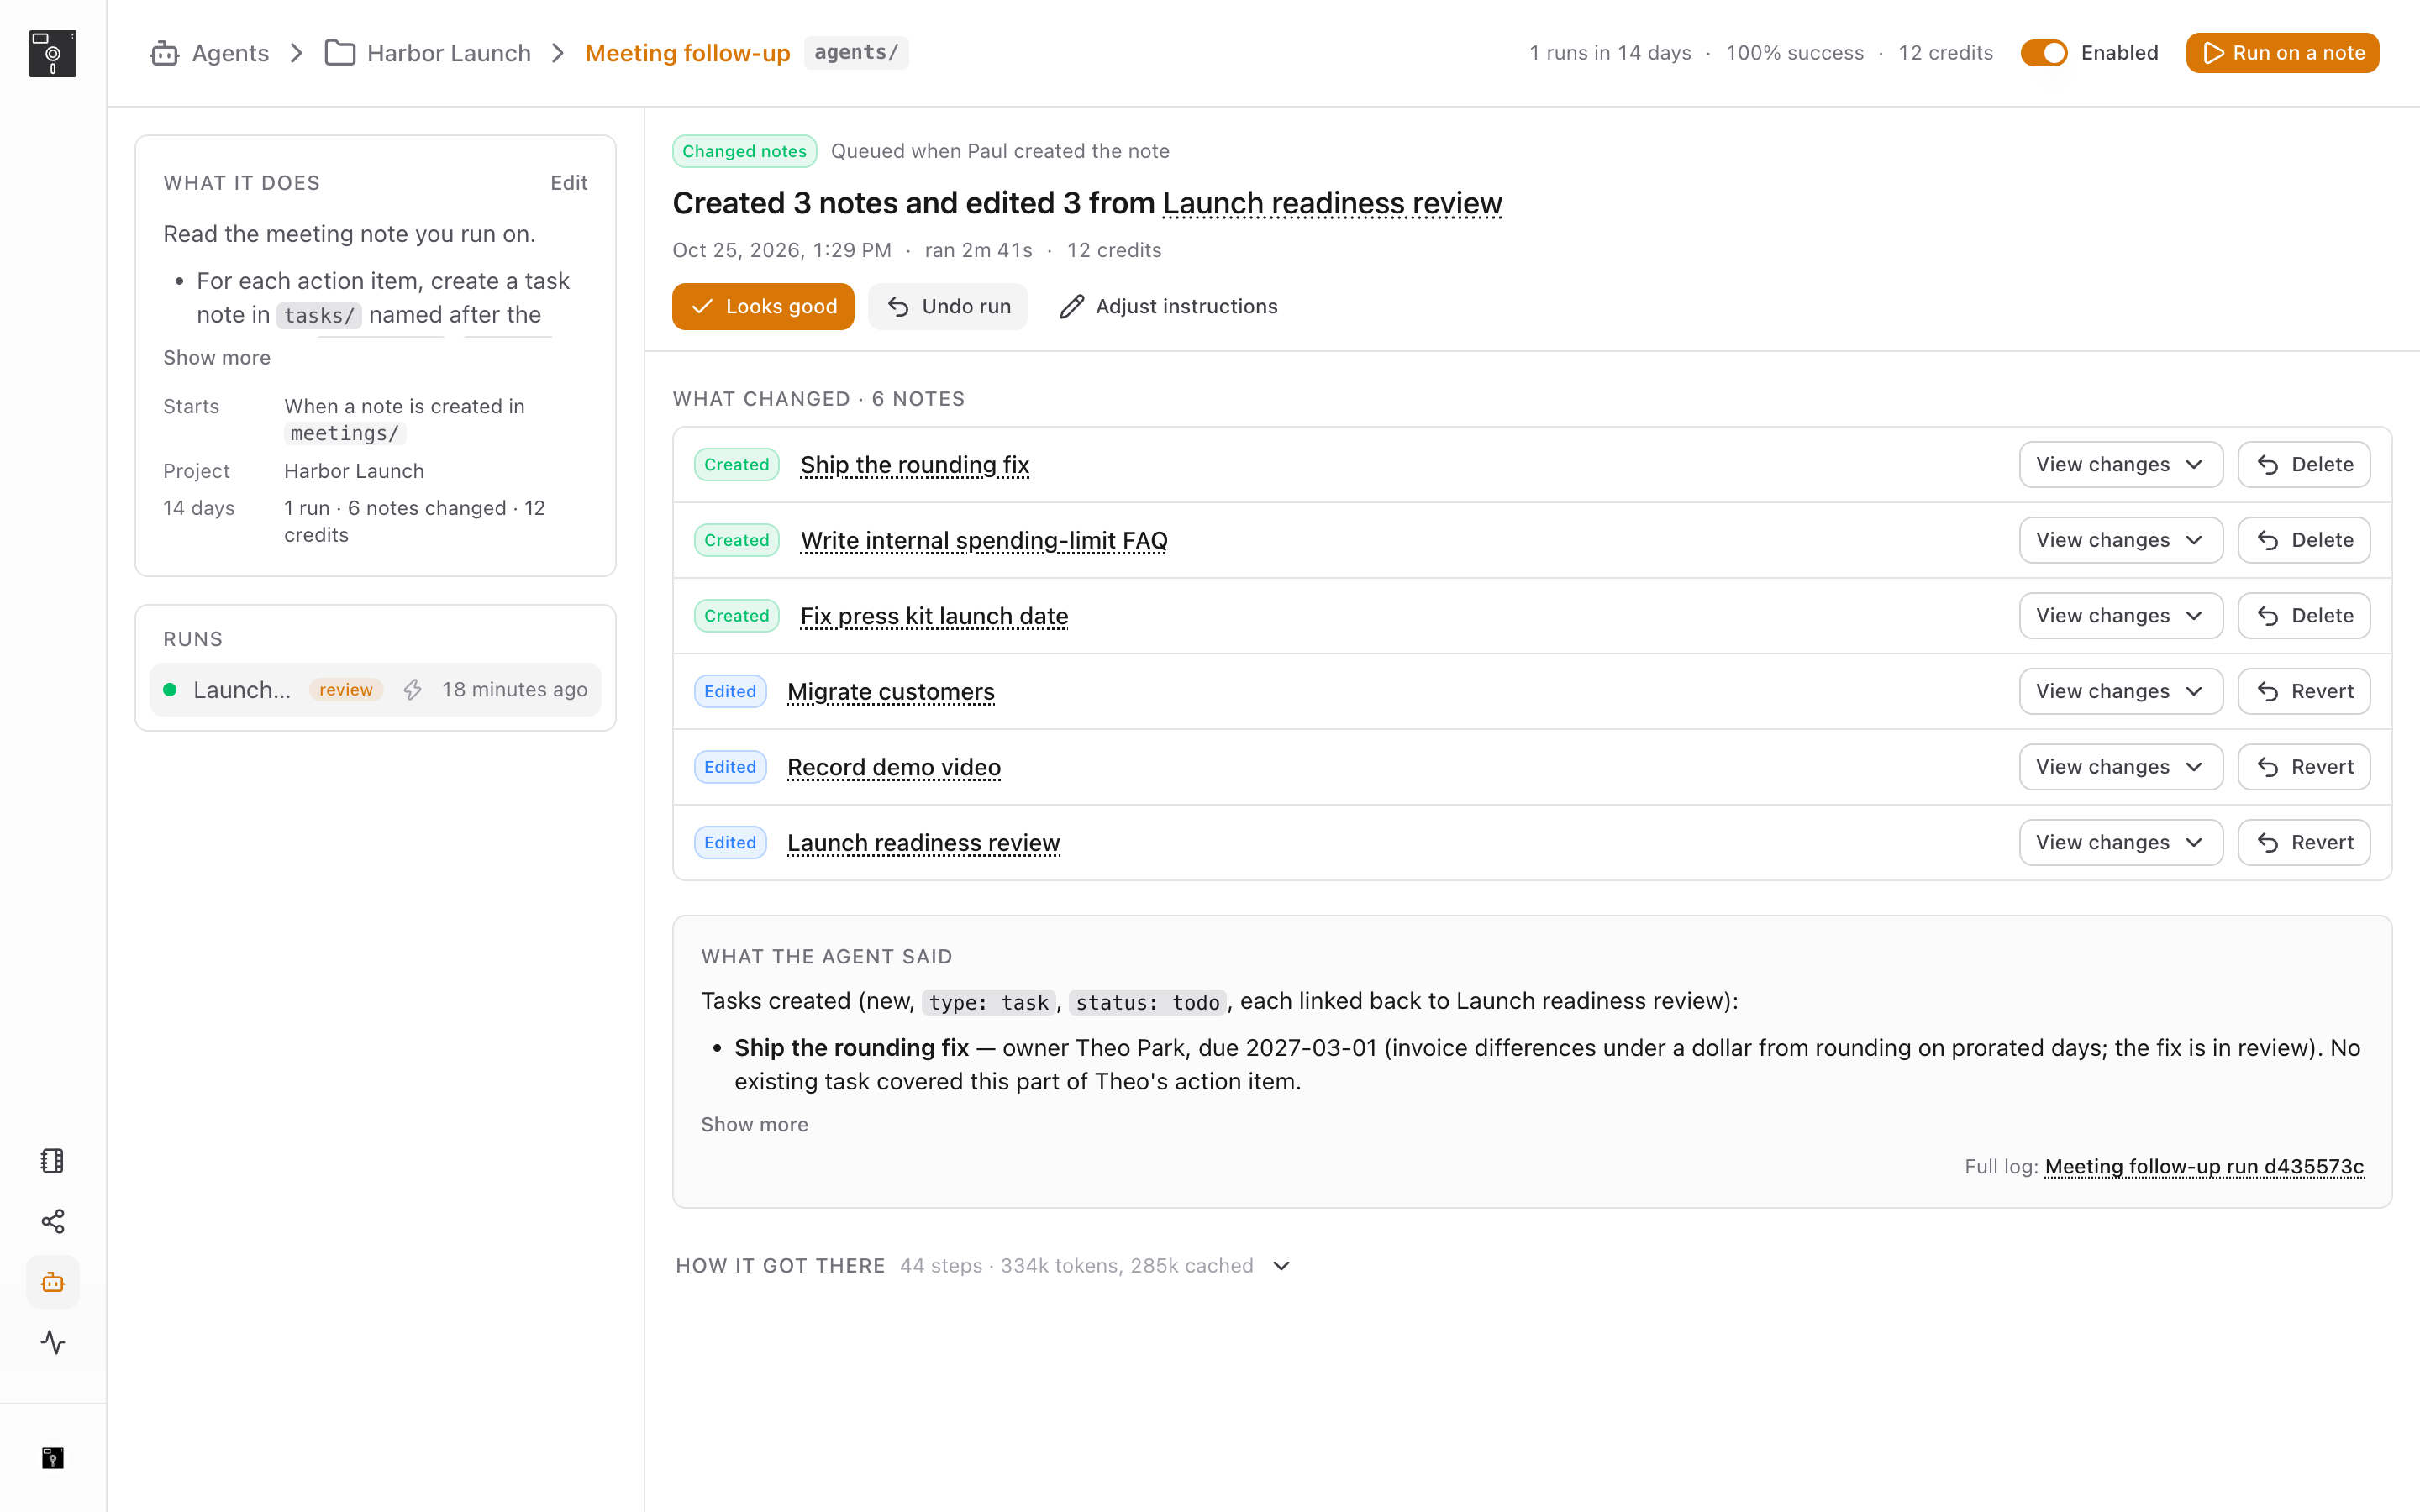Image resolution: width=2420 pixels, height=1512 pixels.
Task: Delete the Fix press kit launch date note
Action: (x=2303, y=616)
